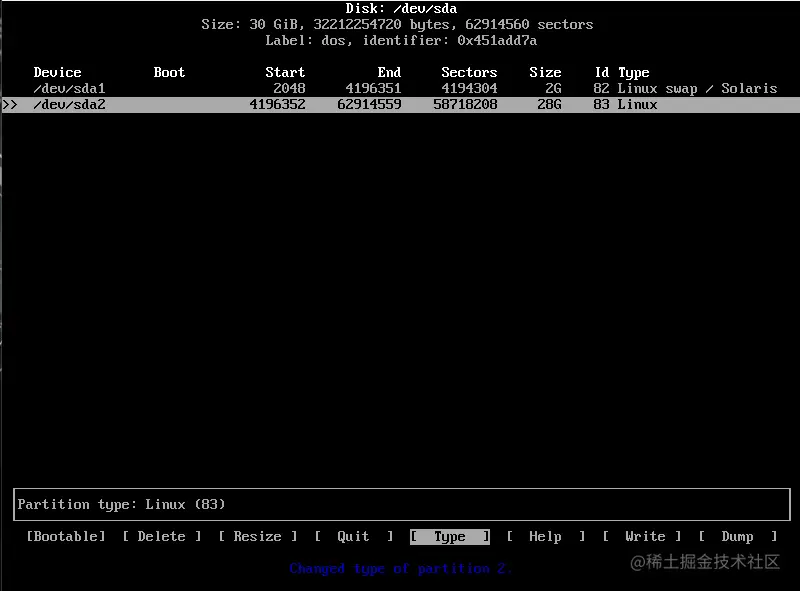The image size is (800, 591).
Task: Select the /dev/sda2 partition row
Action: 400,105
